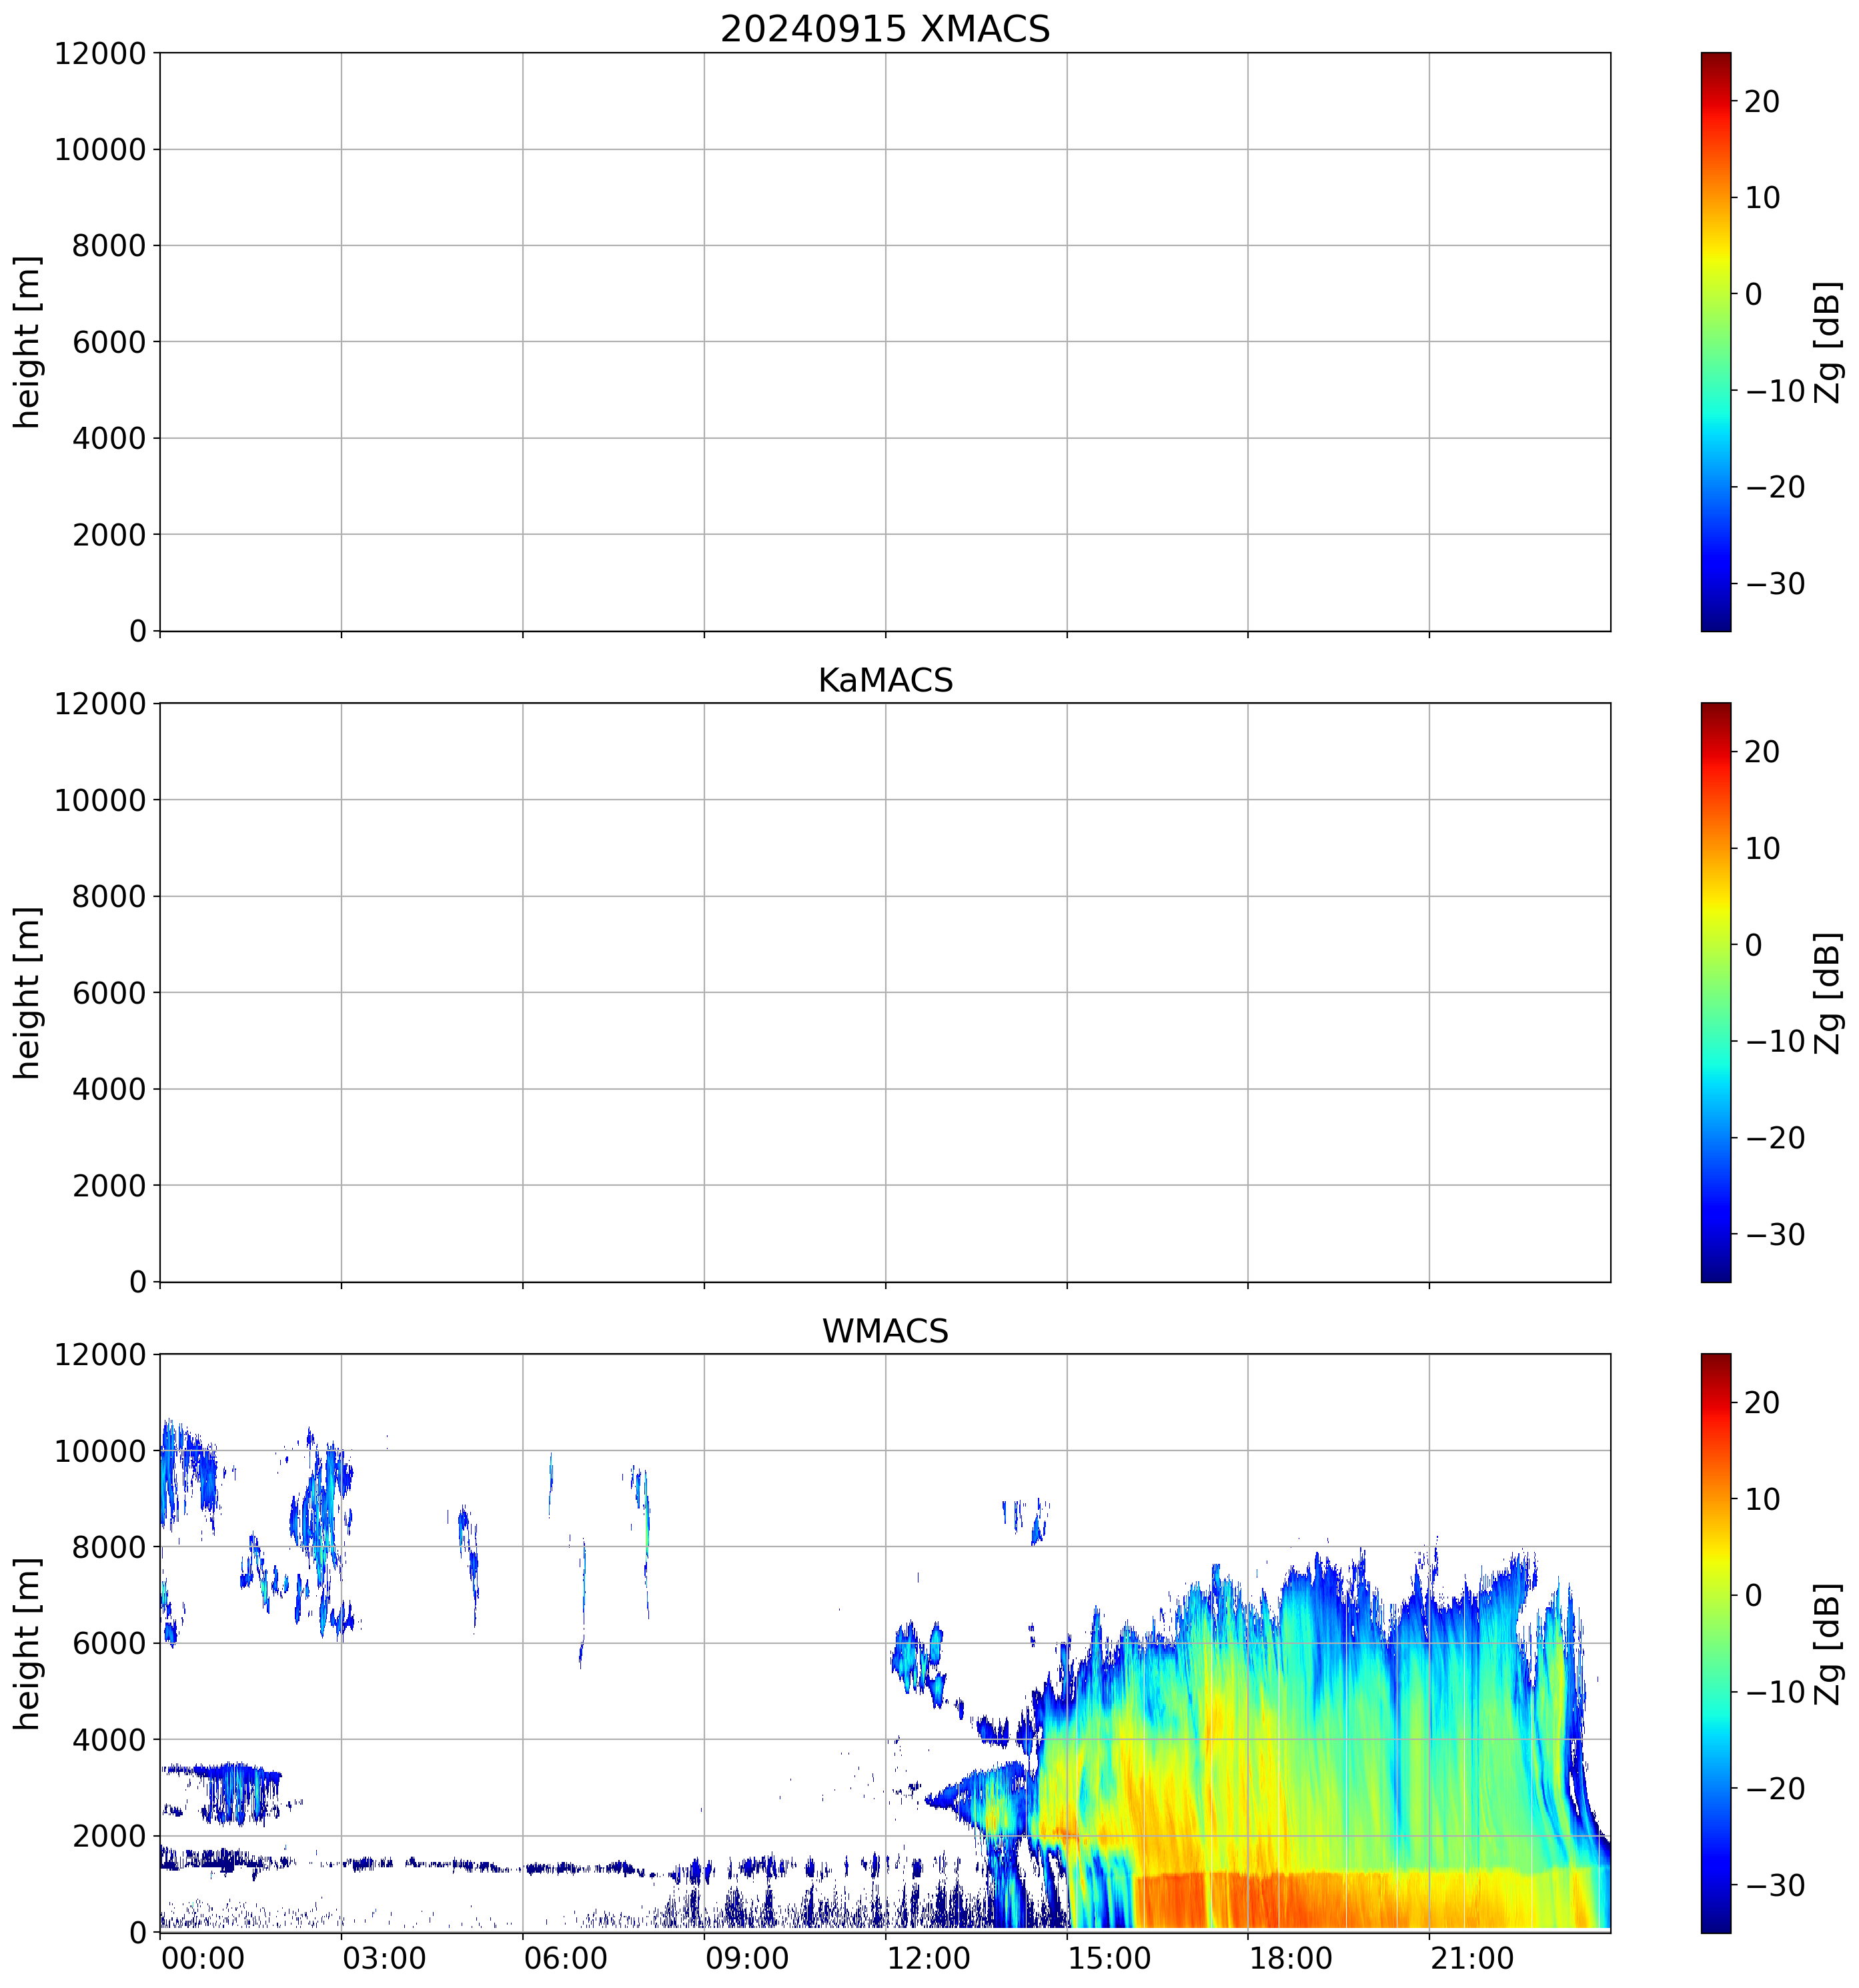
Task: Click the 00:00 time axis label
Action: [203, 1957]
